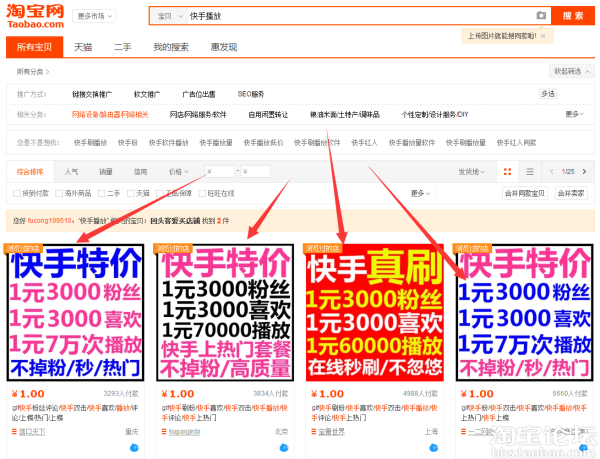Select 个性定制/设计服务/DIY category
Image resolution: width=600 pixels, height=459 pixels.
(x=435, y=114)
